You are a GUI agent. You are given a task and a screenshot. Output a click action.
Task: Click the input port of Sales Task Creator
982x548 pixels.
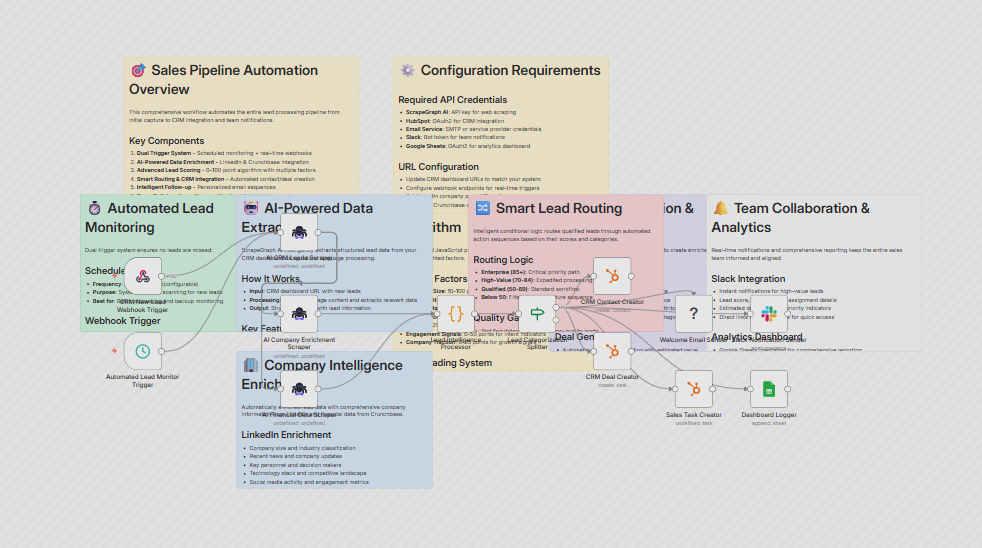pyautogui.click(x=675, y=389)
